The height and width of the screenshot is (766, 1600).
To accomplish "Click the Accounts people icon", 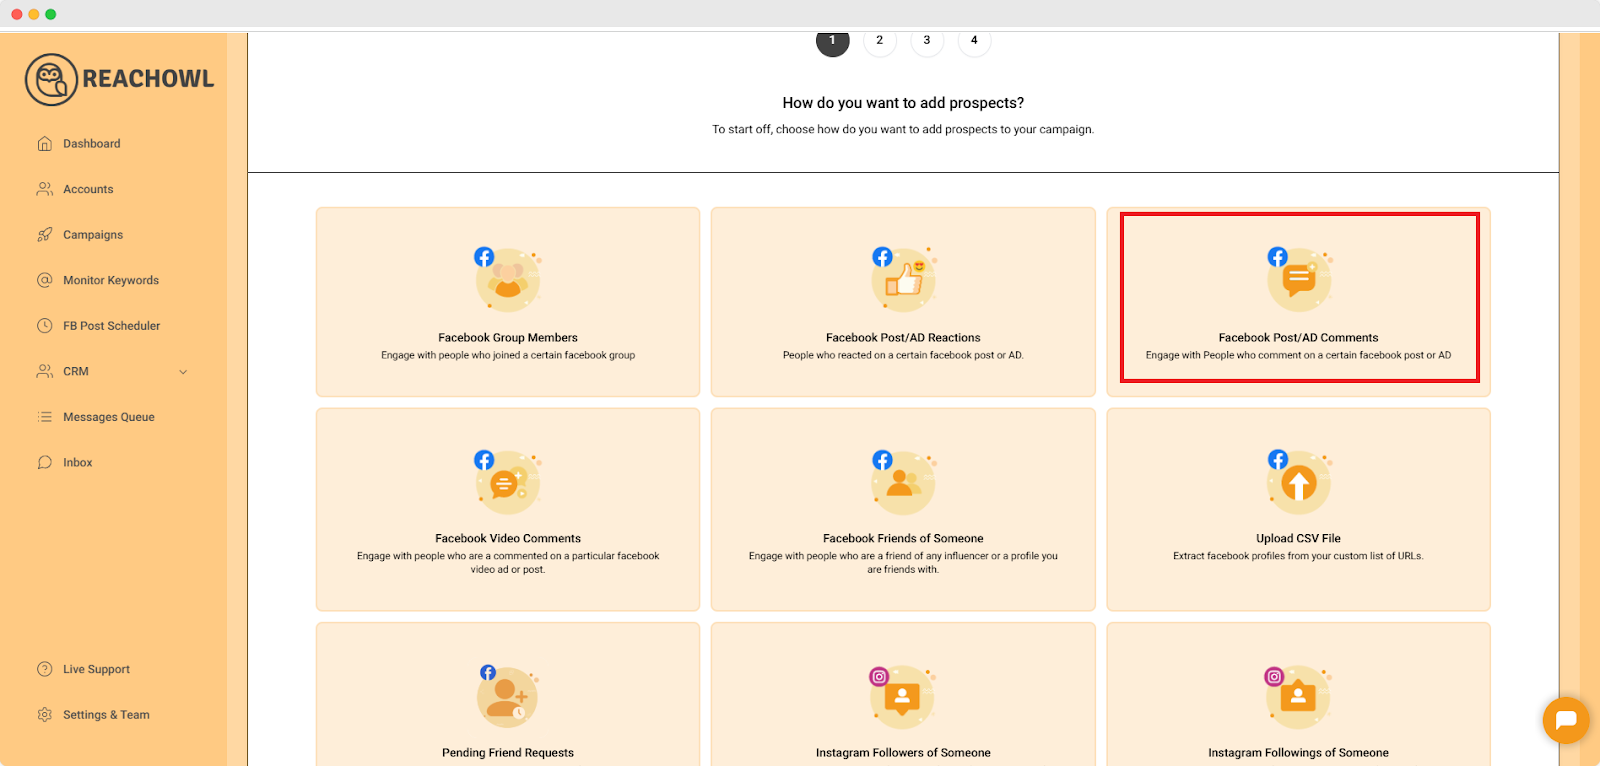I will 45,189.
